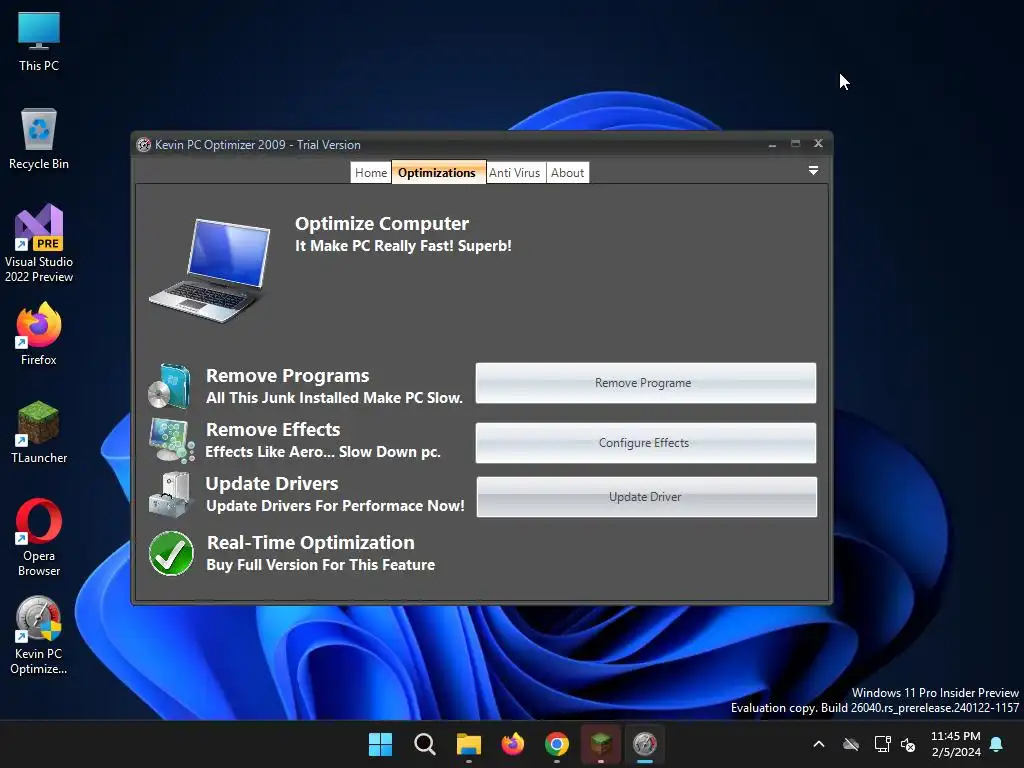Click the Update Driver button
Image resolution: width=1024 pixels, height=768 pixels.
(x=647, y=497)
